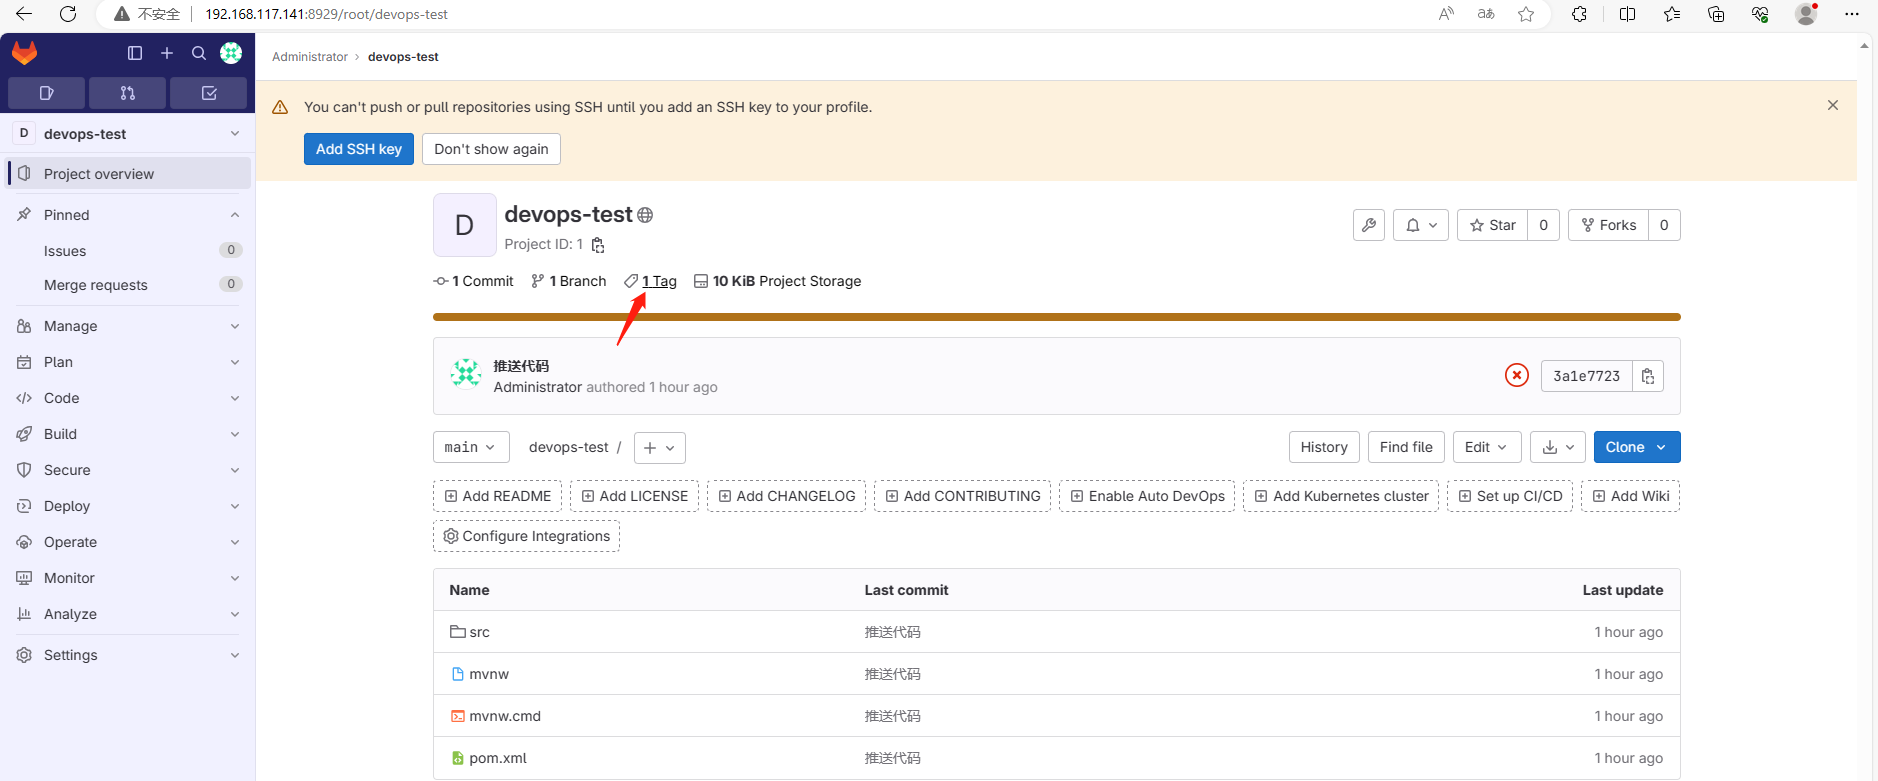Expand the Monitor menu

click(x=128, y=578)
